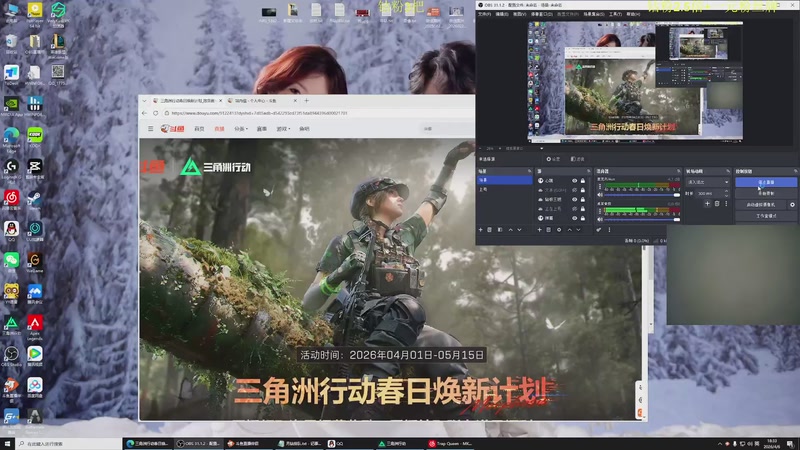Click 赛事 in Douyu navigation
Image resolution: width=800 pixels, height=450 pixels.
click(262, 129)
